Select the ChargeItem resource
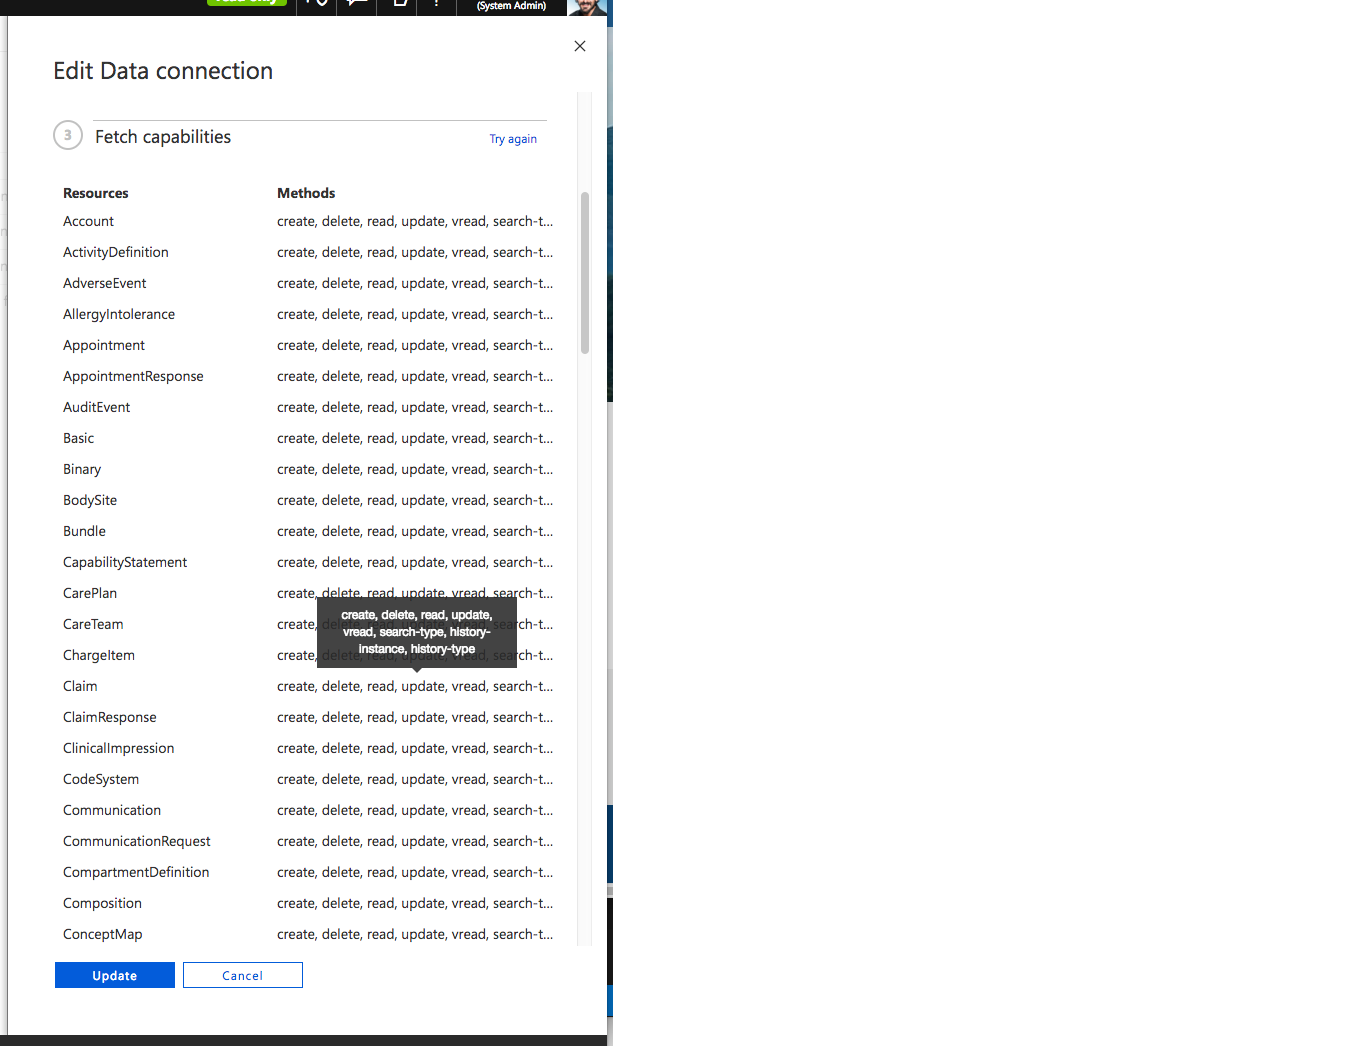Viewport: 1356px width, 1046px height. 99,655
